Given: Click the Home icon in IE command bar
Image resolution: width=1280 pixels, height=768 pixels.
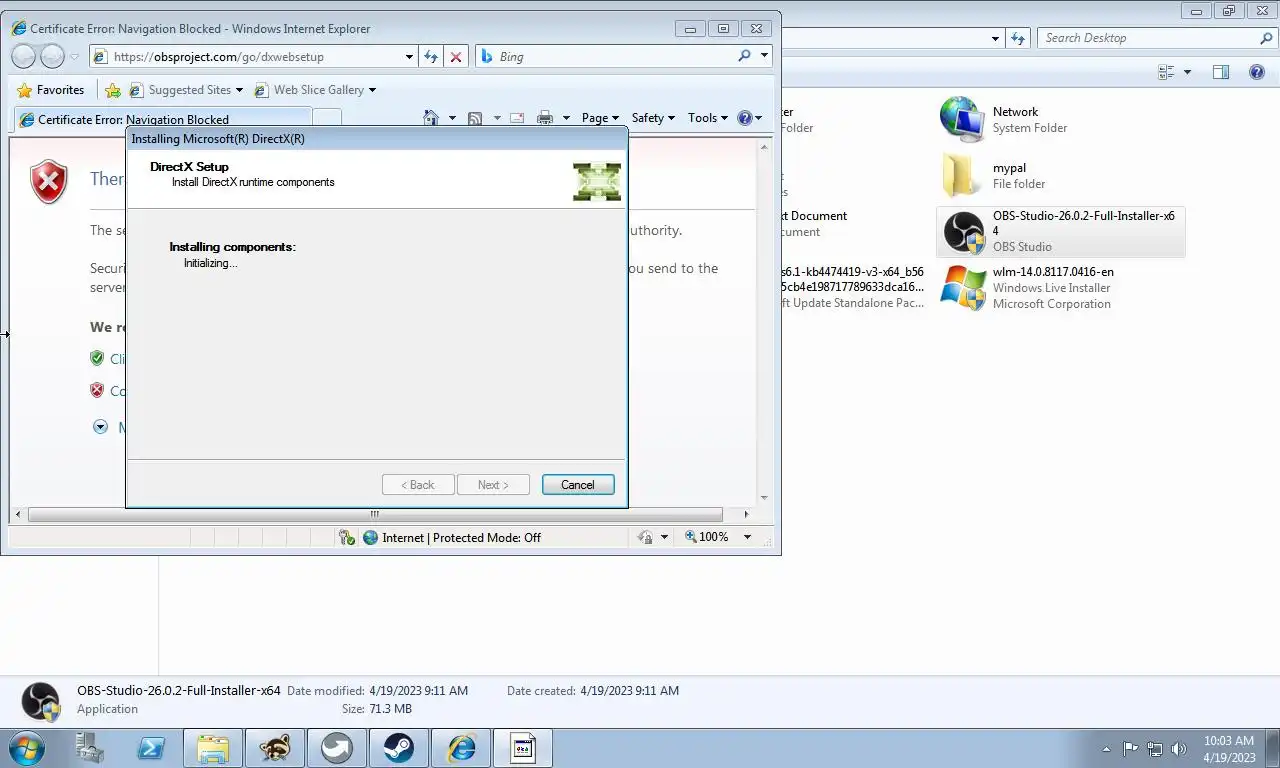Looking at the screenshot, I should (x=431, y=118).
